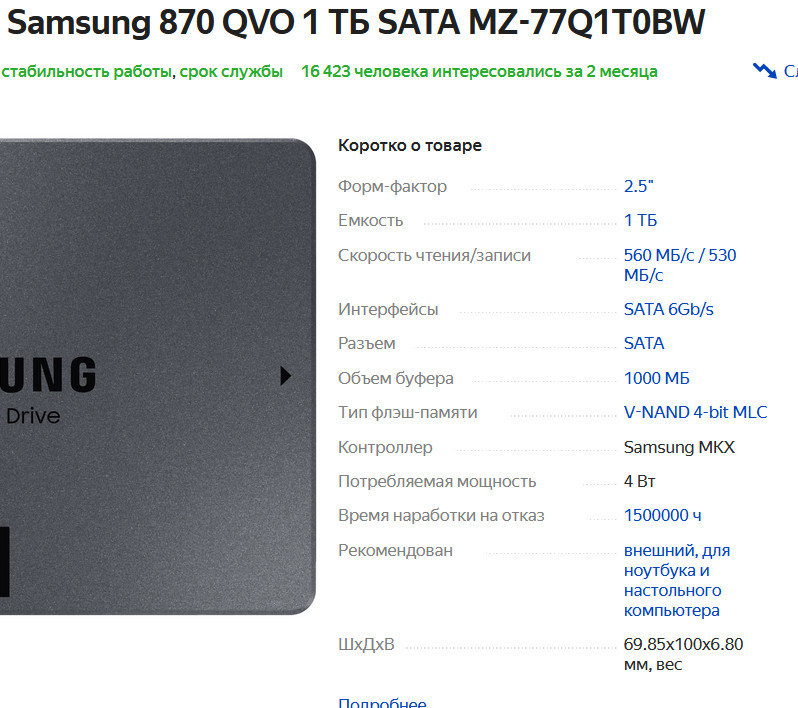Screen dimensions: 798x708
Task: Open the 1 ТБ capacity link
Action: pos(640,220)
